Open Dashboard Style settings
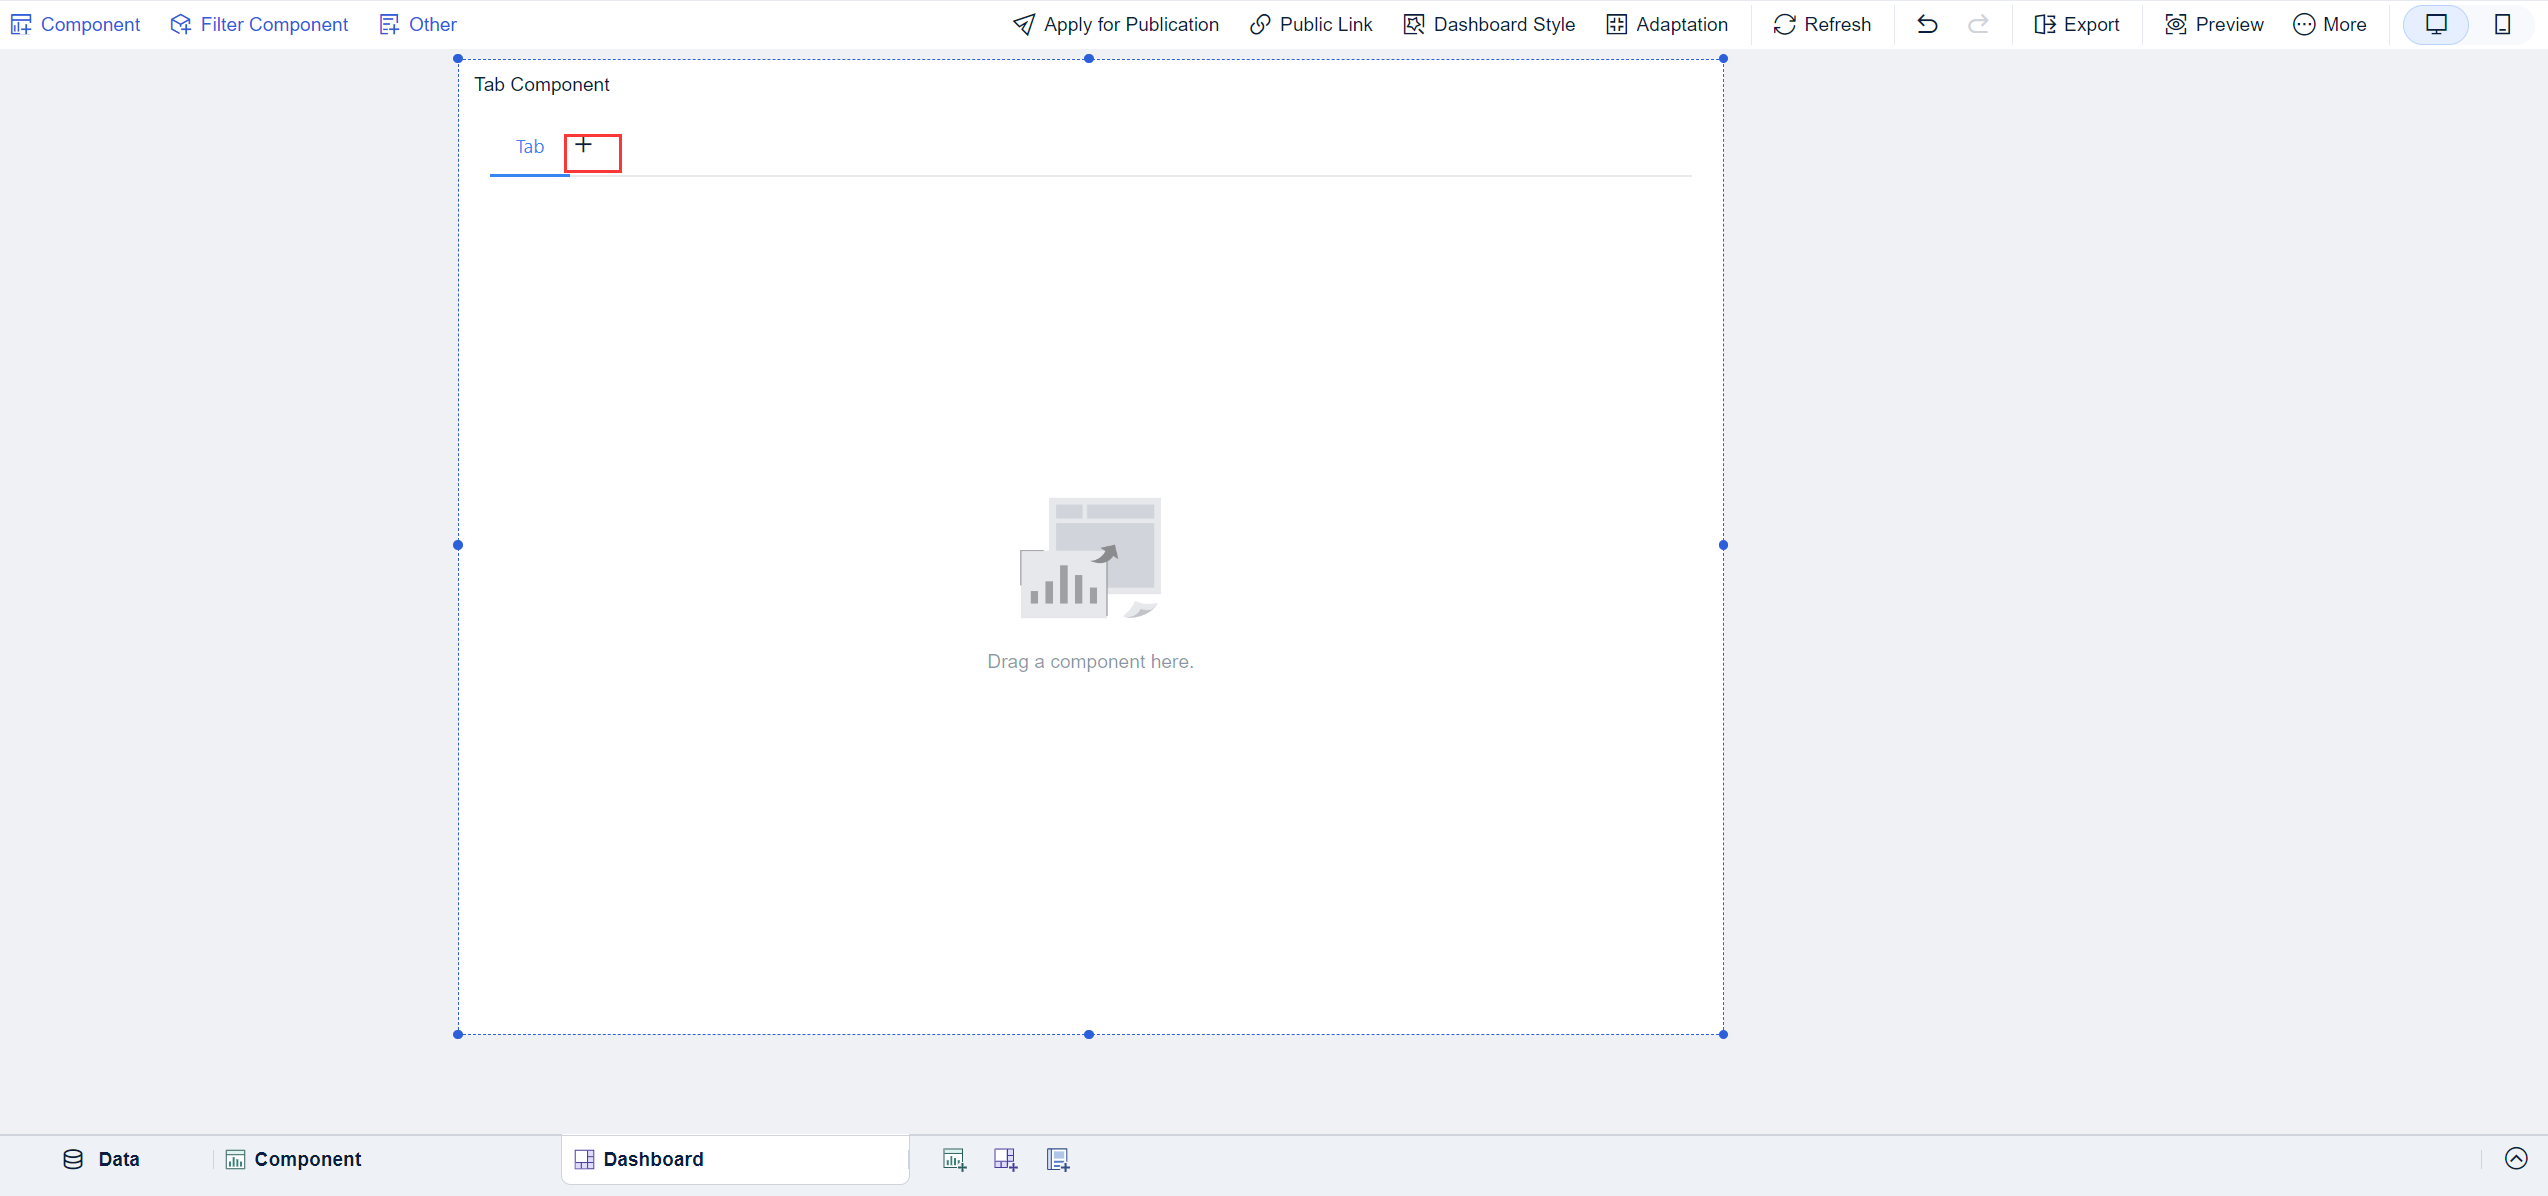The height and width of the screenshot is (1196, 2548). pyautogui.click(x=1489, y=24)
